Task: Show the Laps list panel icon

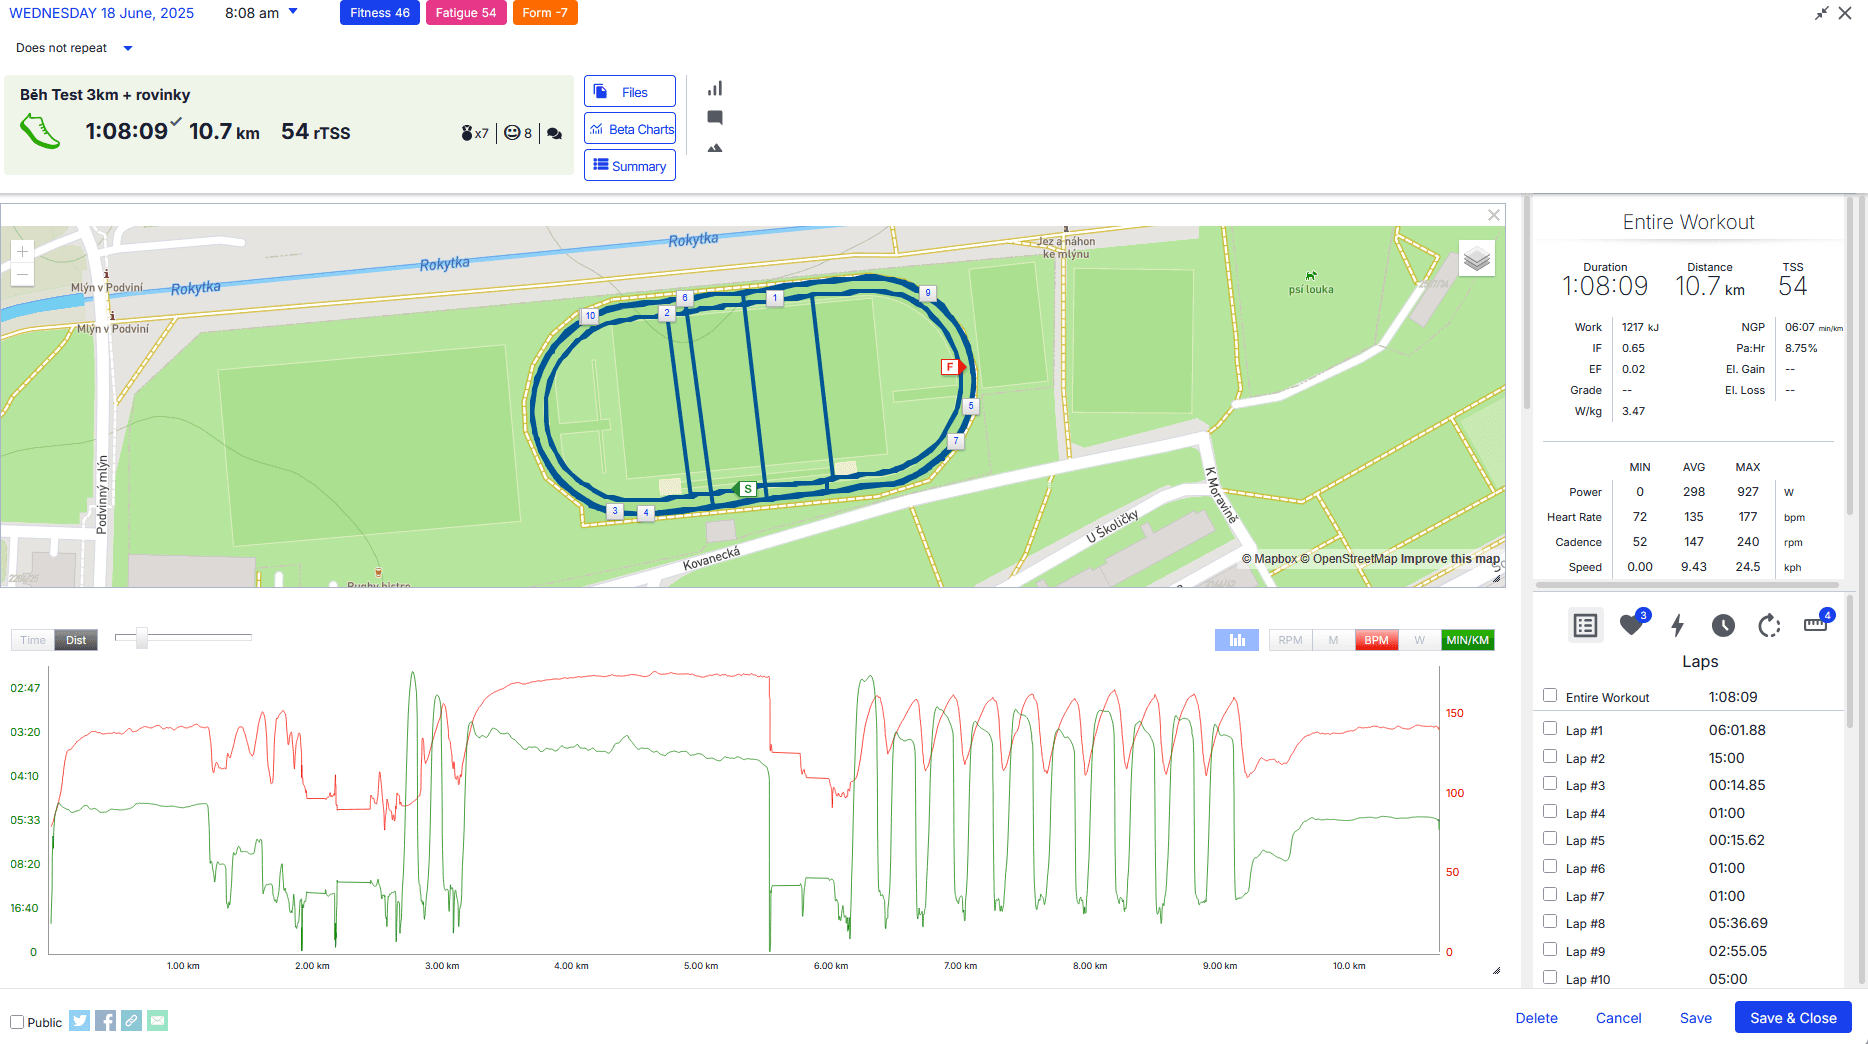Action: (x=1585, y=626)
